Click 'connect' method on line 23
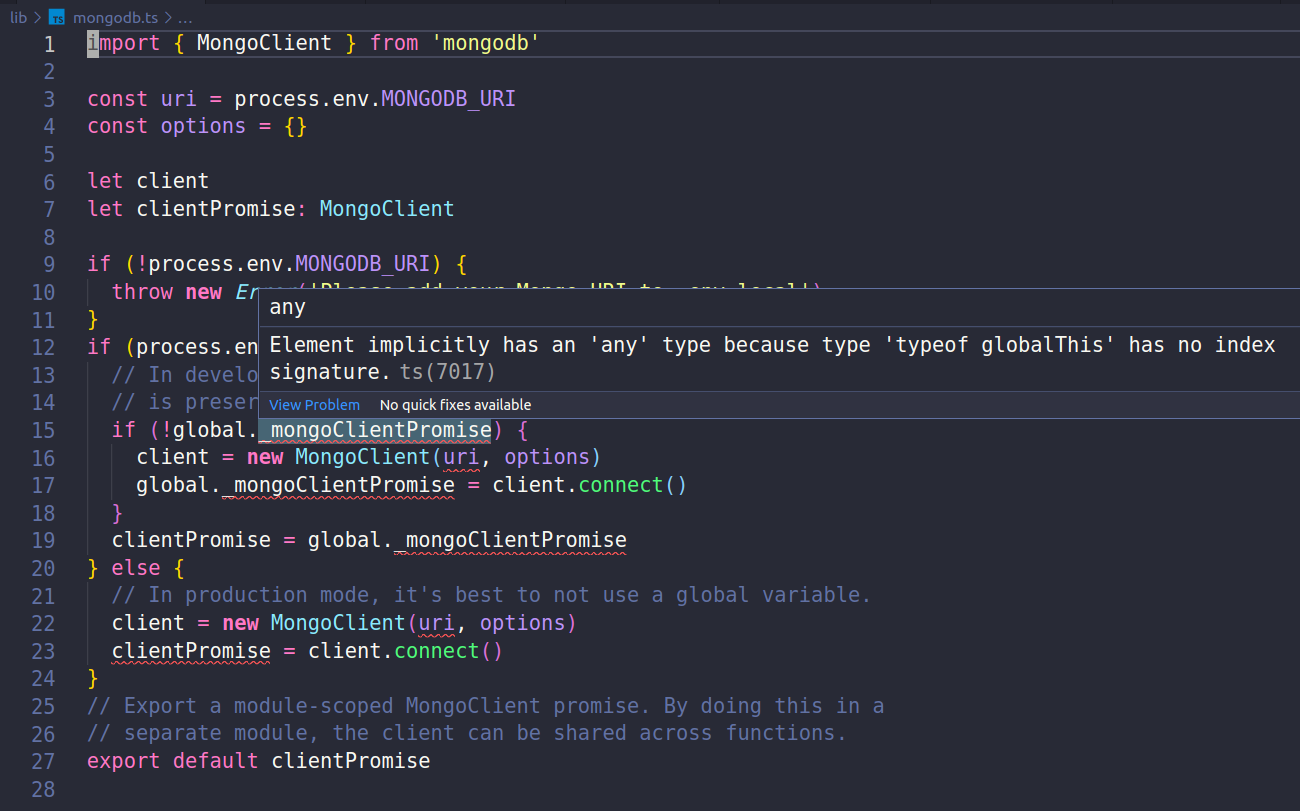This screenshot has width=1300, height=811. pyautogui.click(x=436, y=651)
